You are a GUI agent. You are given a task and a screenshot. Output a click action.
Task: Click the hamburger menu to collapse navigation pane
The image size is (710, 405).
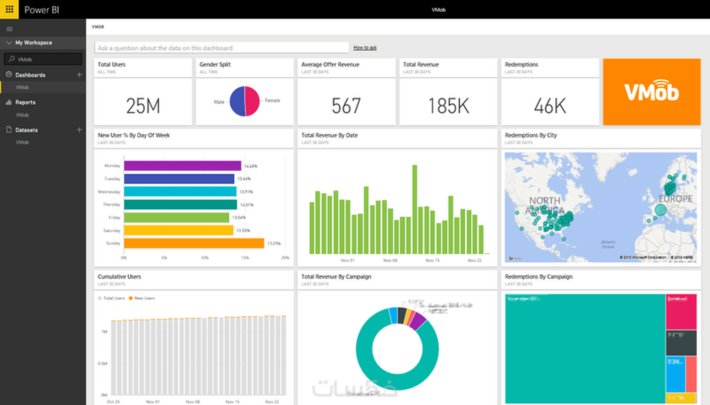tap(9, 29)
